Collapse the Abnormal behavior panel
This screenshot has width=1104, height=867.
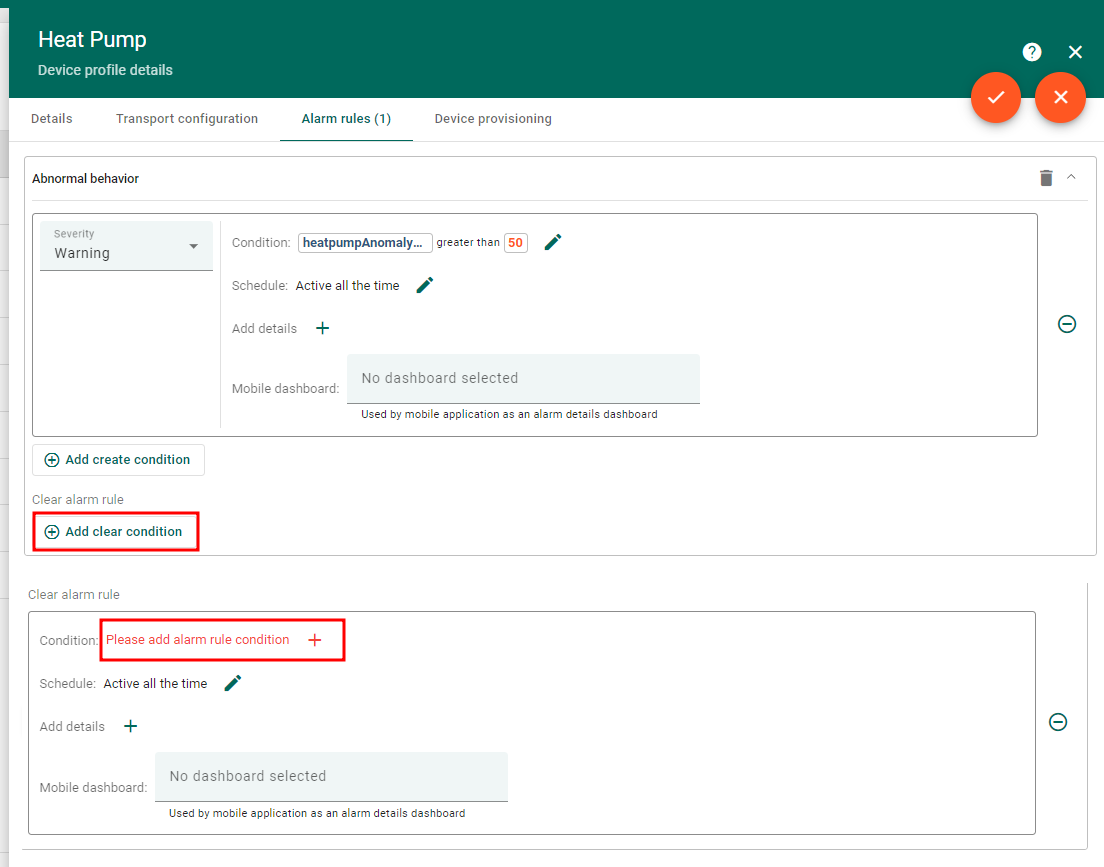pyautogui.click(x=1072, y=177)
